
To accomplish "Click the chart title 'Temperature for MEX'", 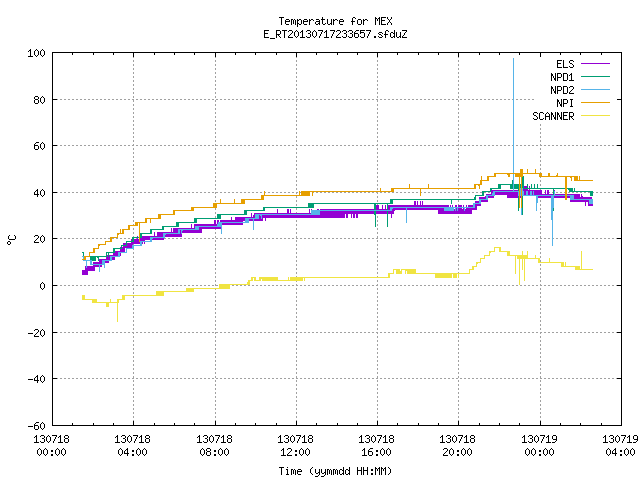I will point(335,21).
